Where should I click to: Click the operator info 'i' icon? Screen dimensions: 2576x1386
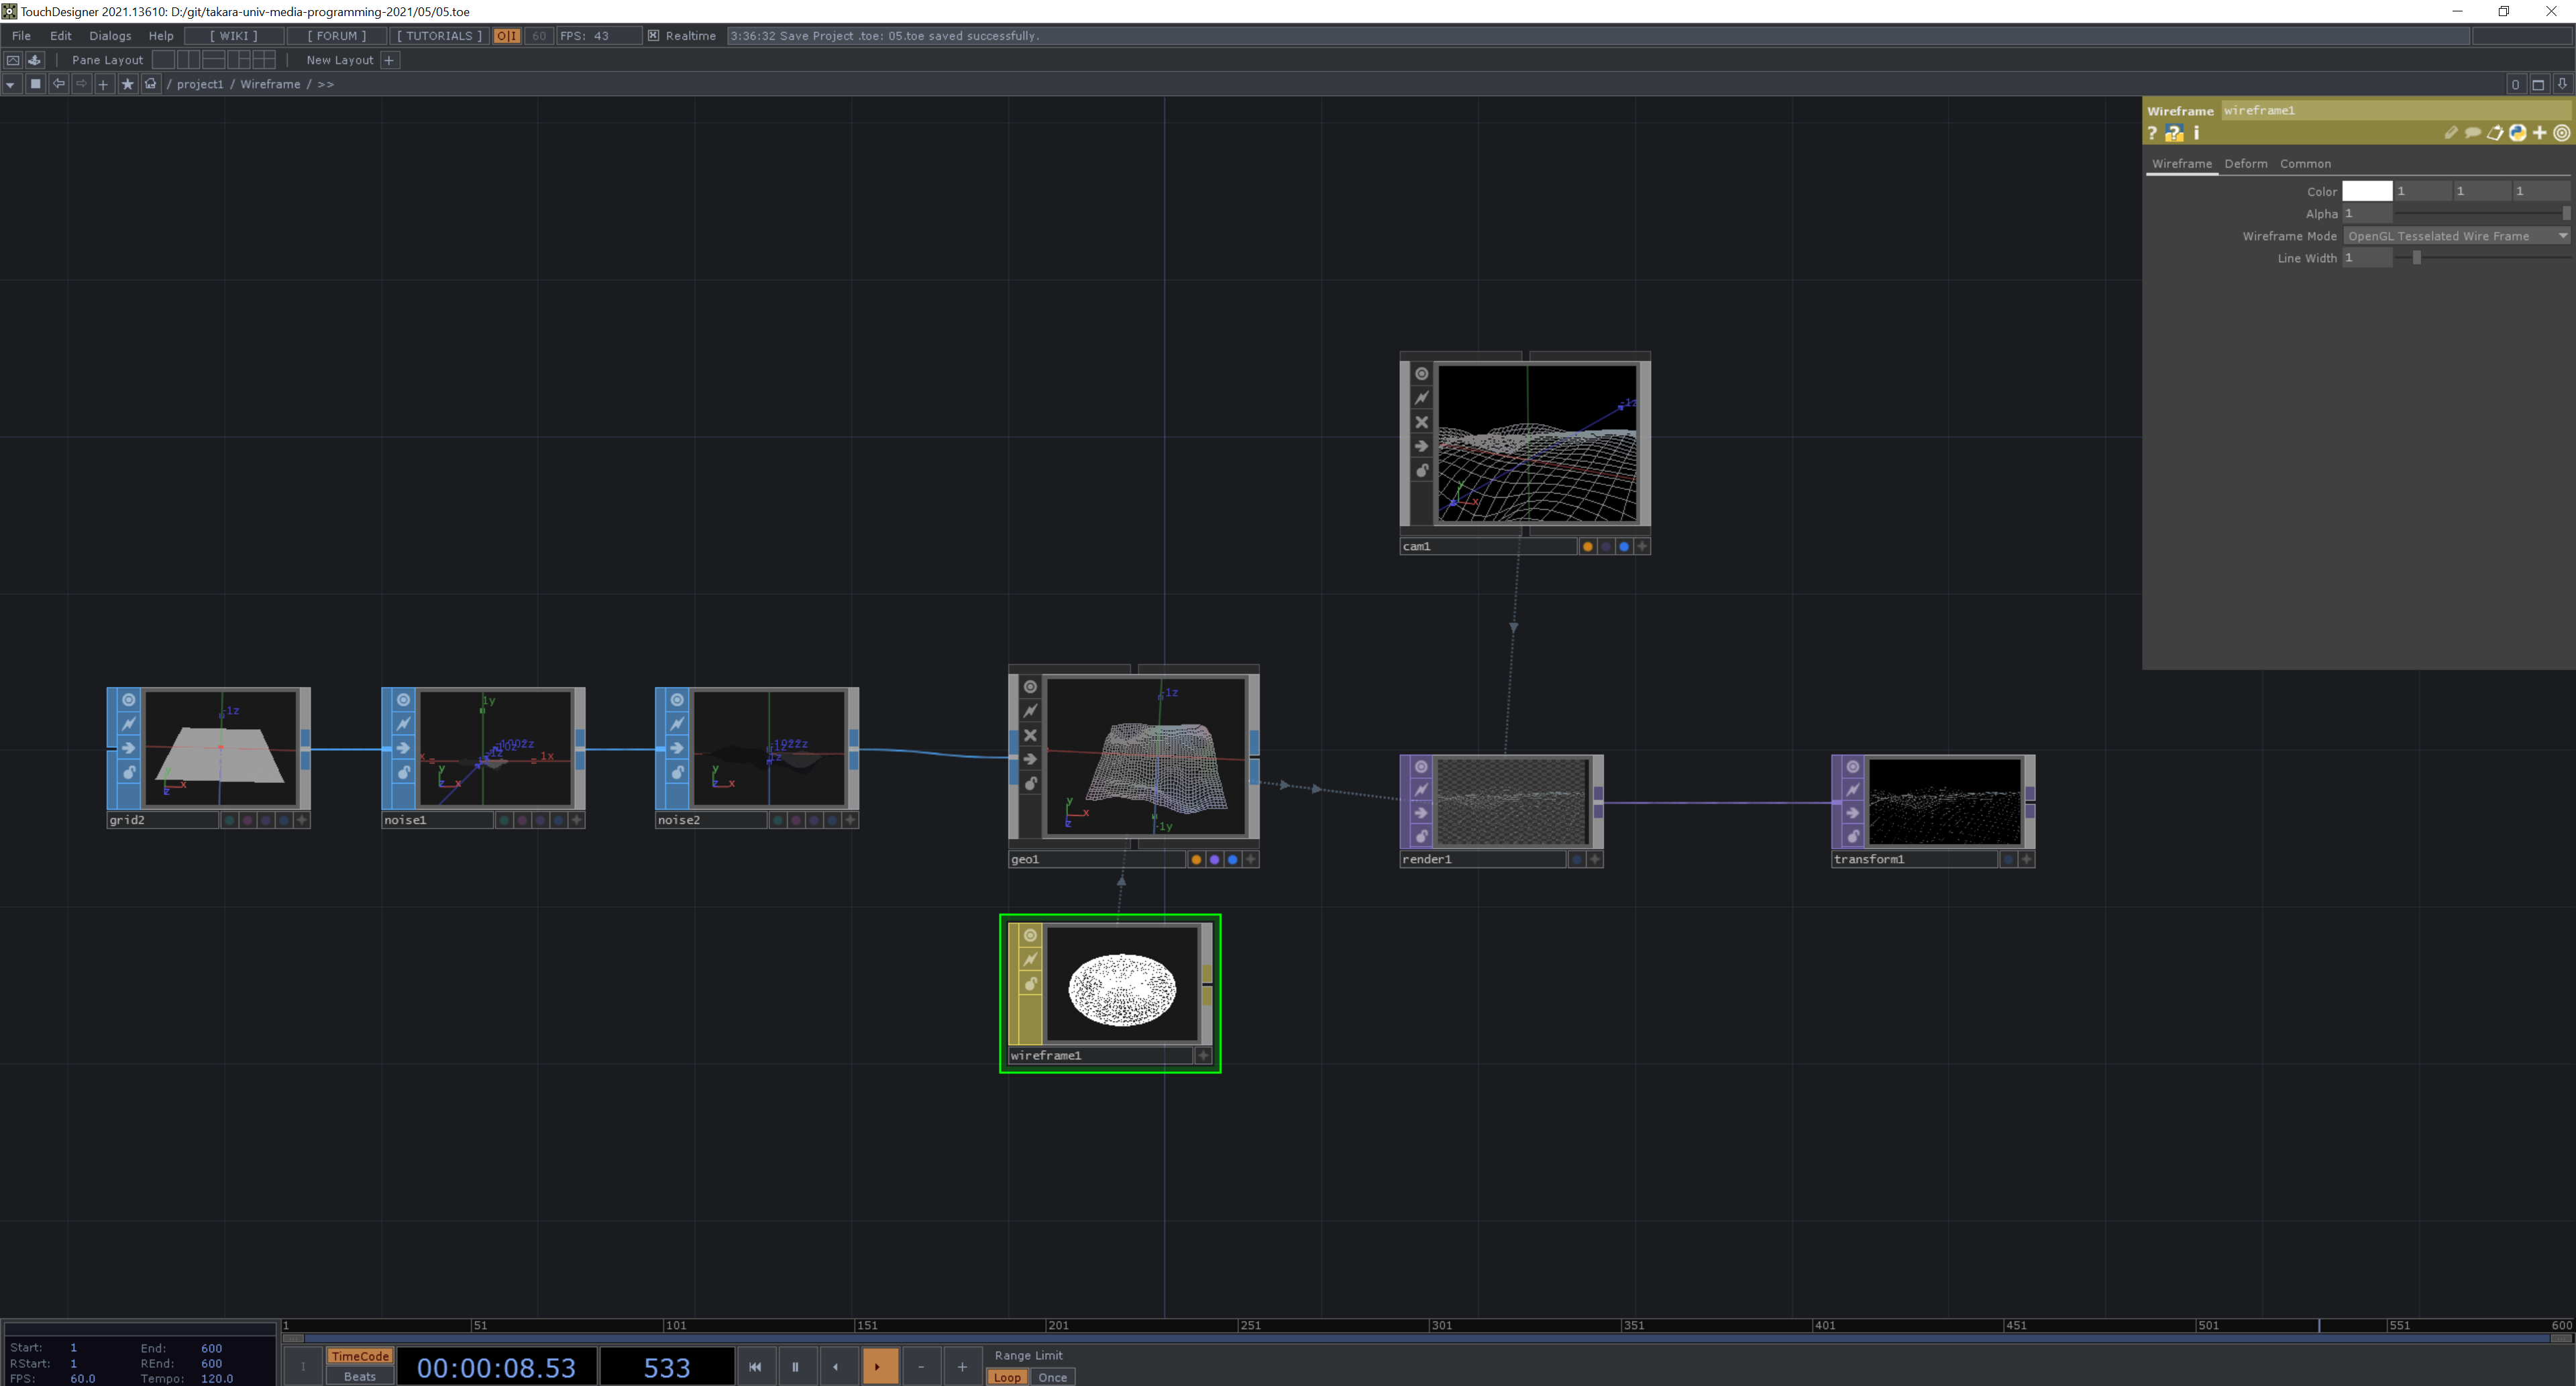click(x=2196, y=133)
